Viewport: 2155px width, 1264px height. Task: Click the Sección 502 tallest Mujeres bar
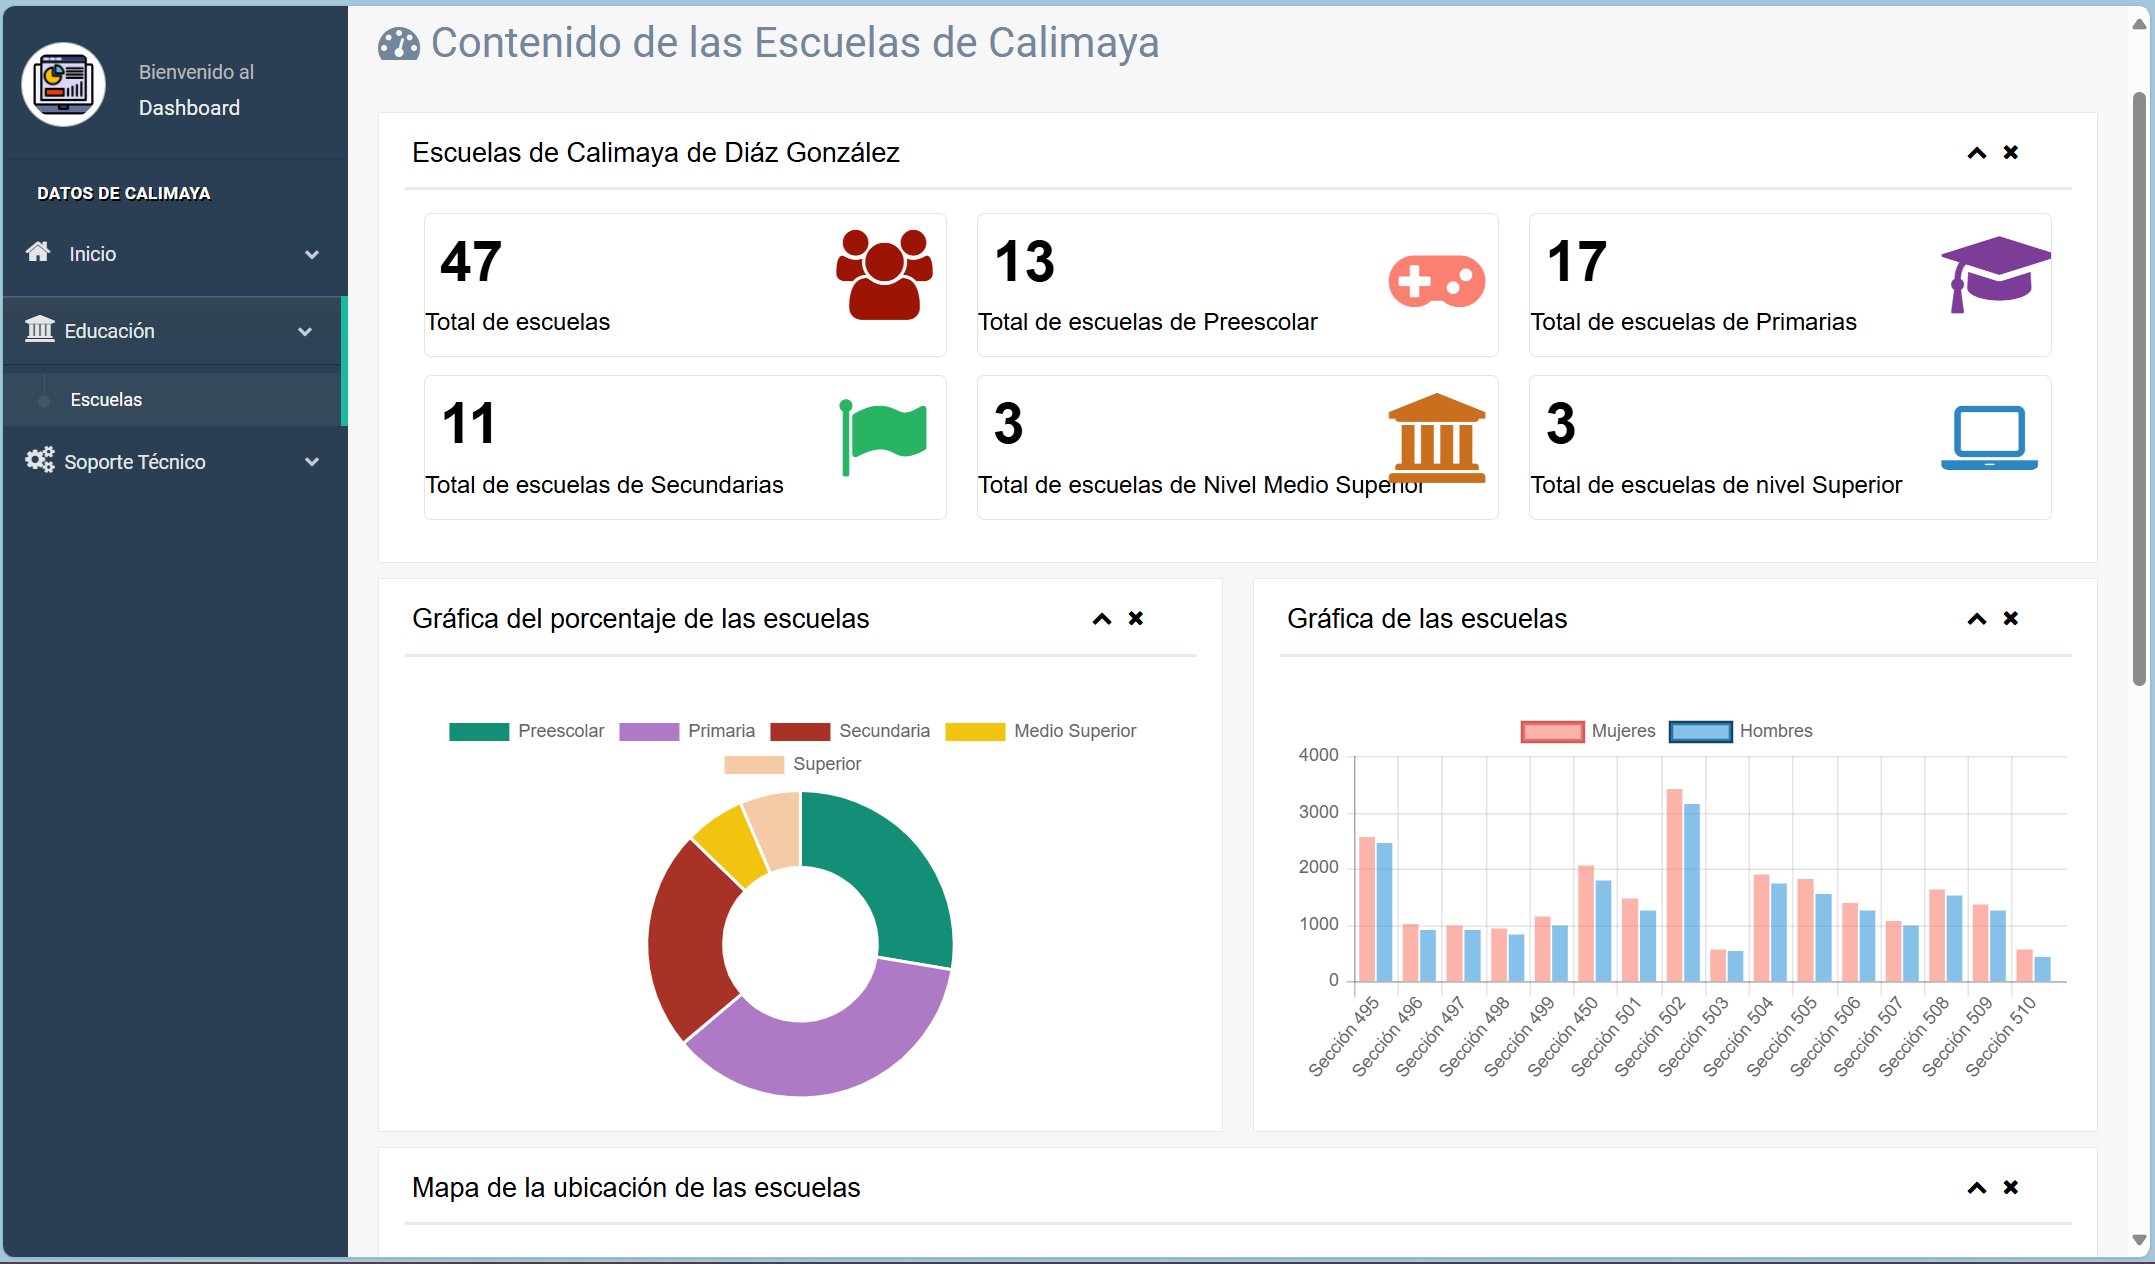pos(1674,886)
